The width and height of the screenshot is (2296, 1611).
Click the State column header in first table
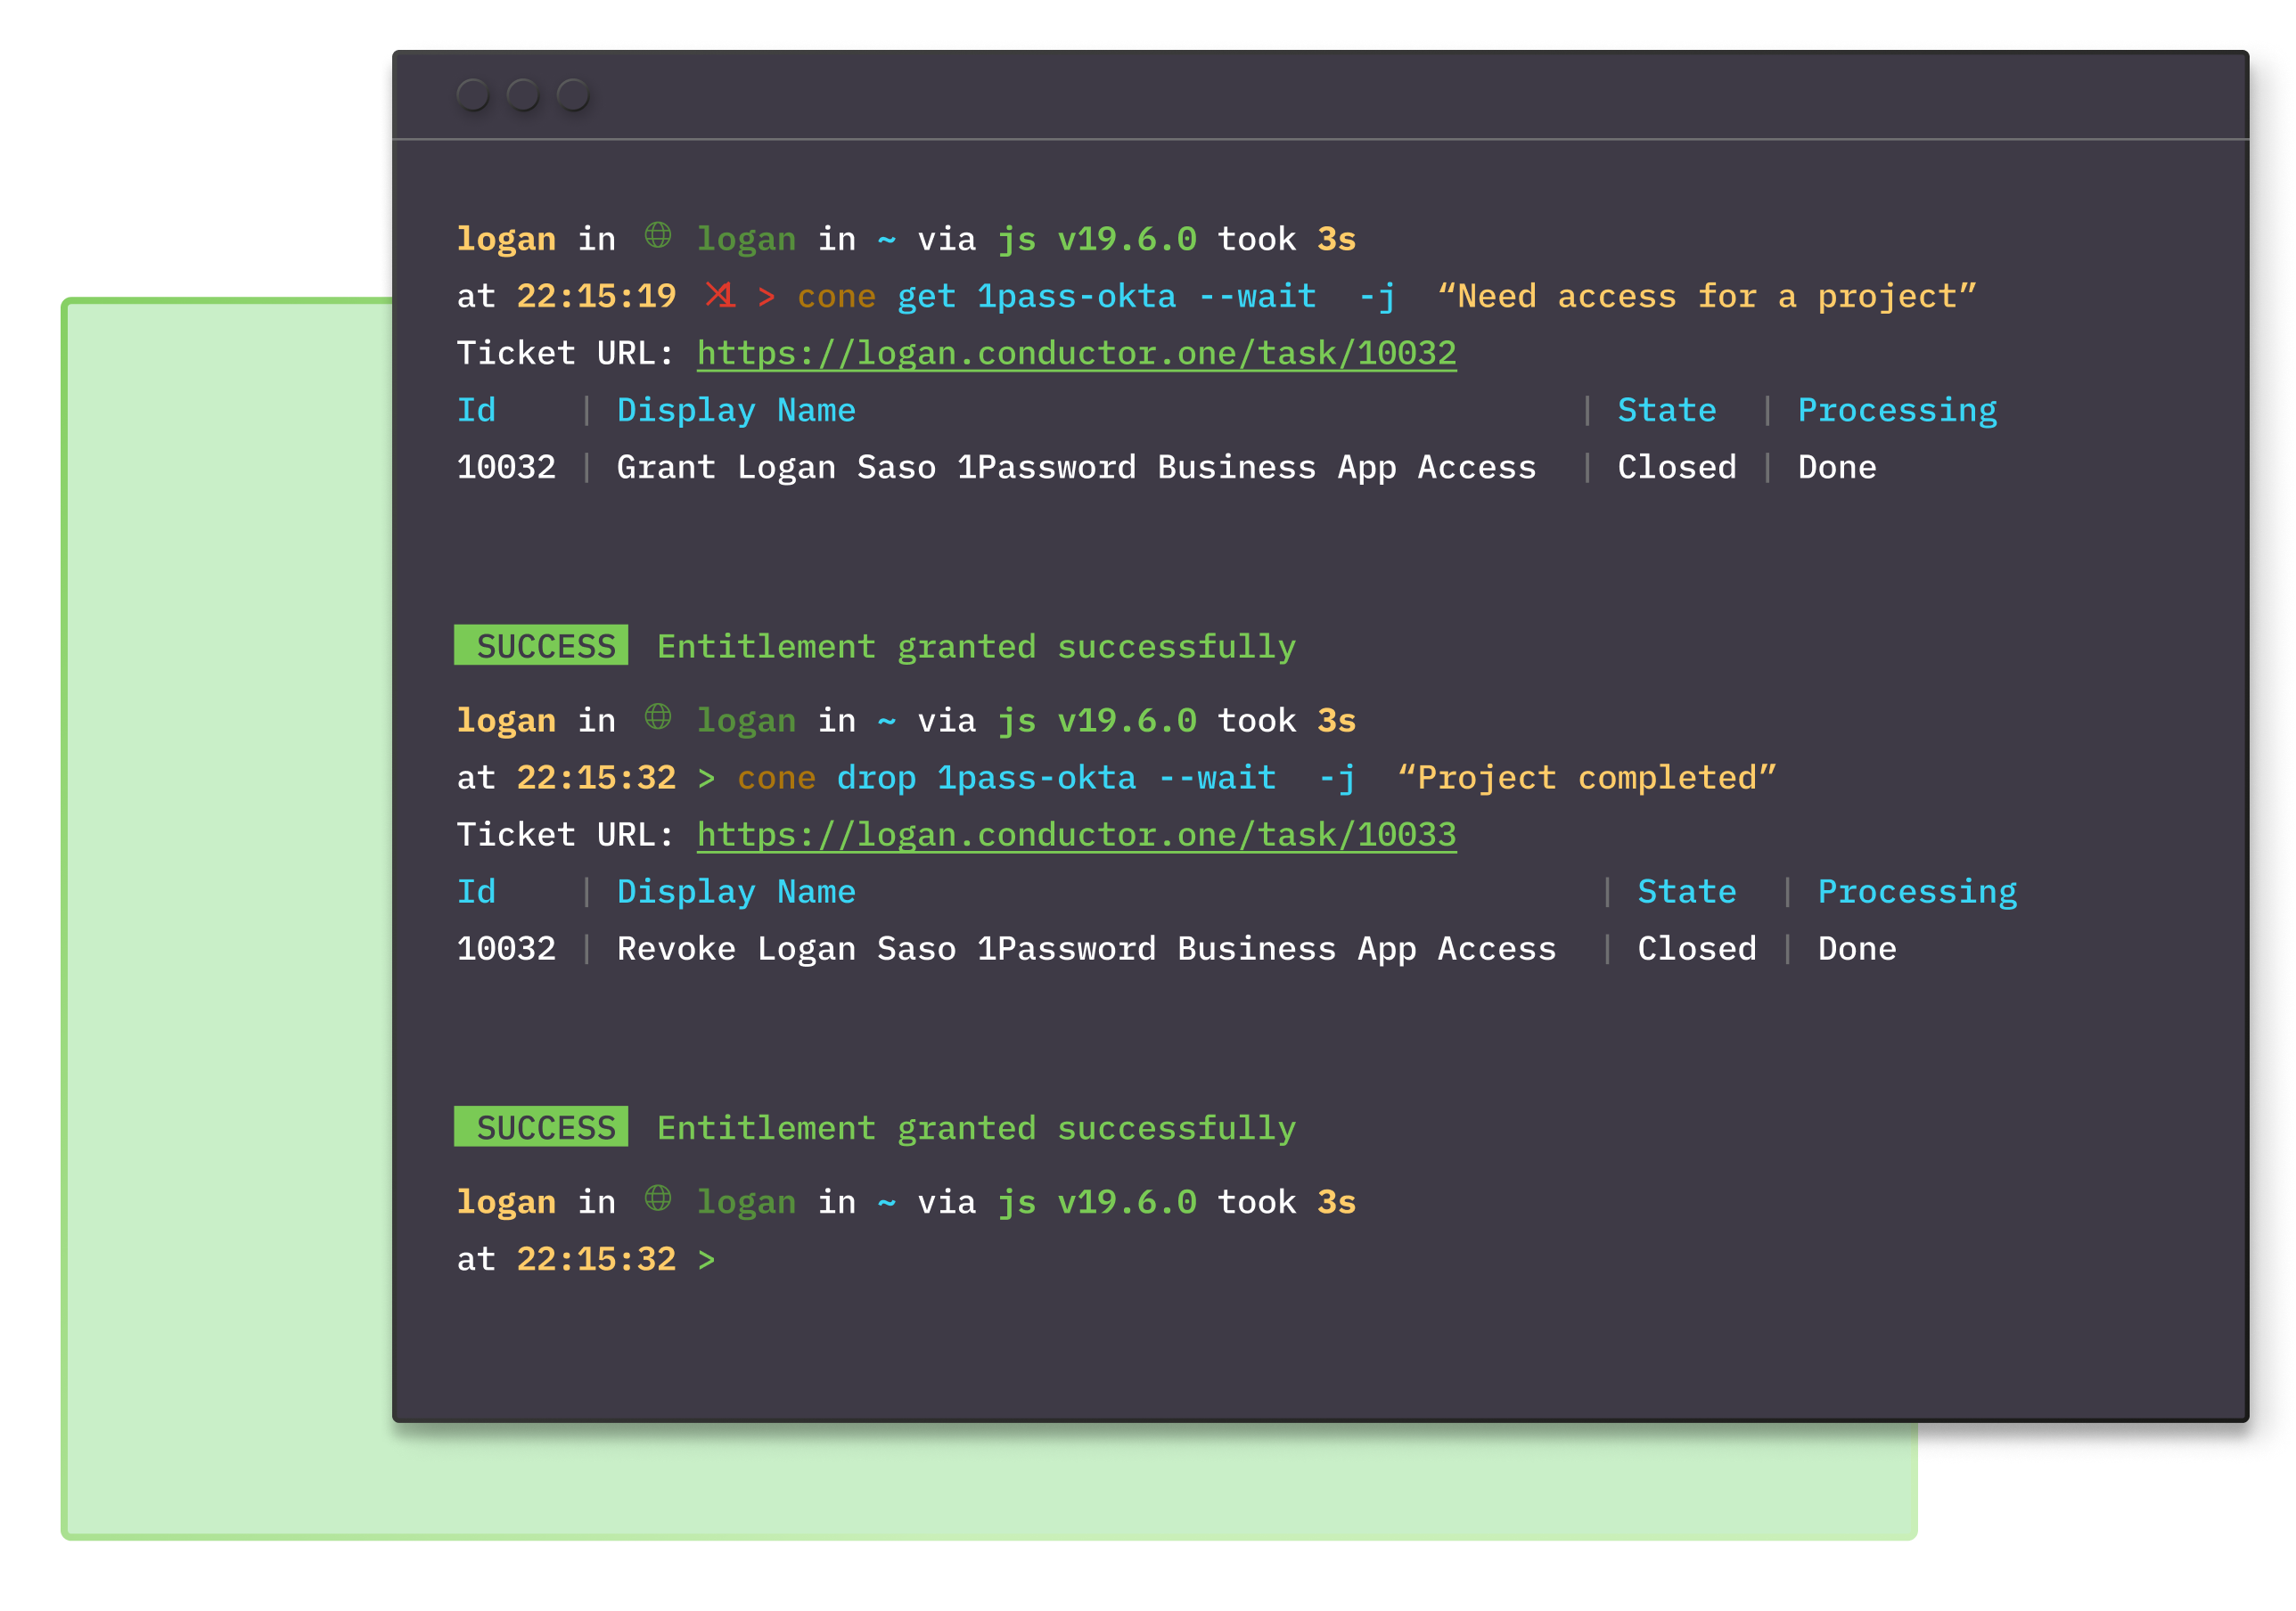(1665, 409)
